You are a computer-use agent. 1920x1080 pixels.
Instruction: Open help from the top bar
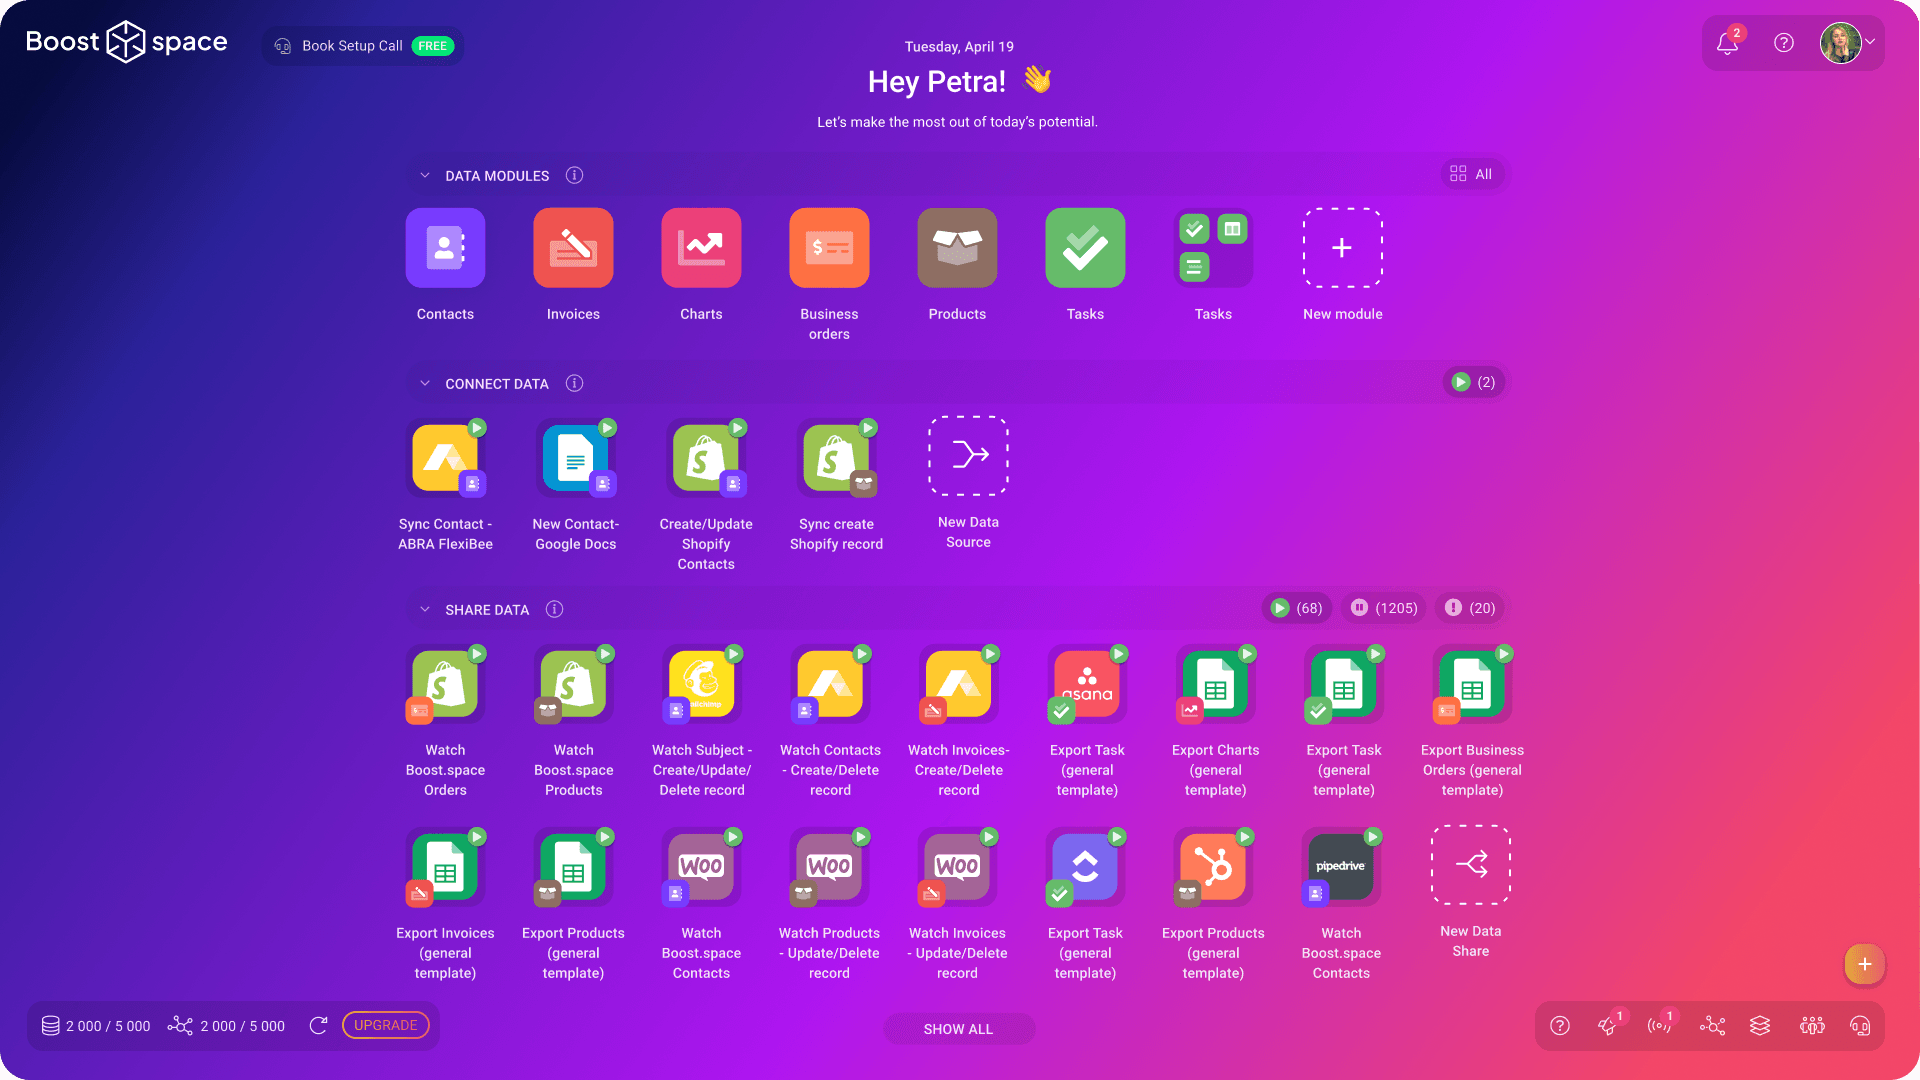(1784, 43)
